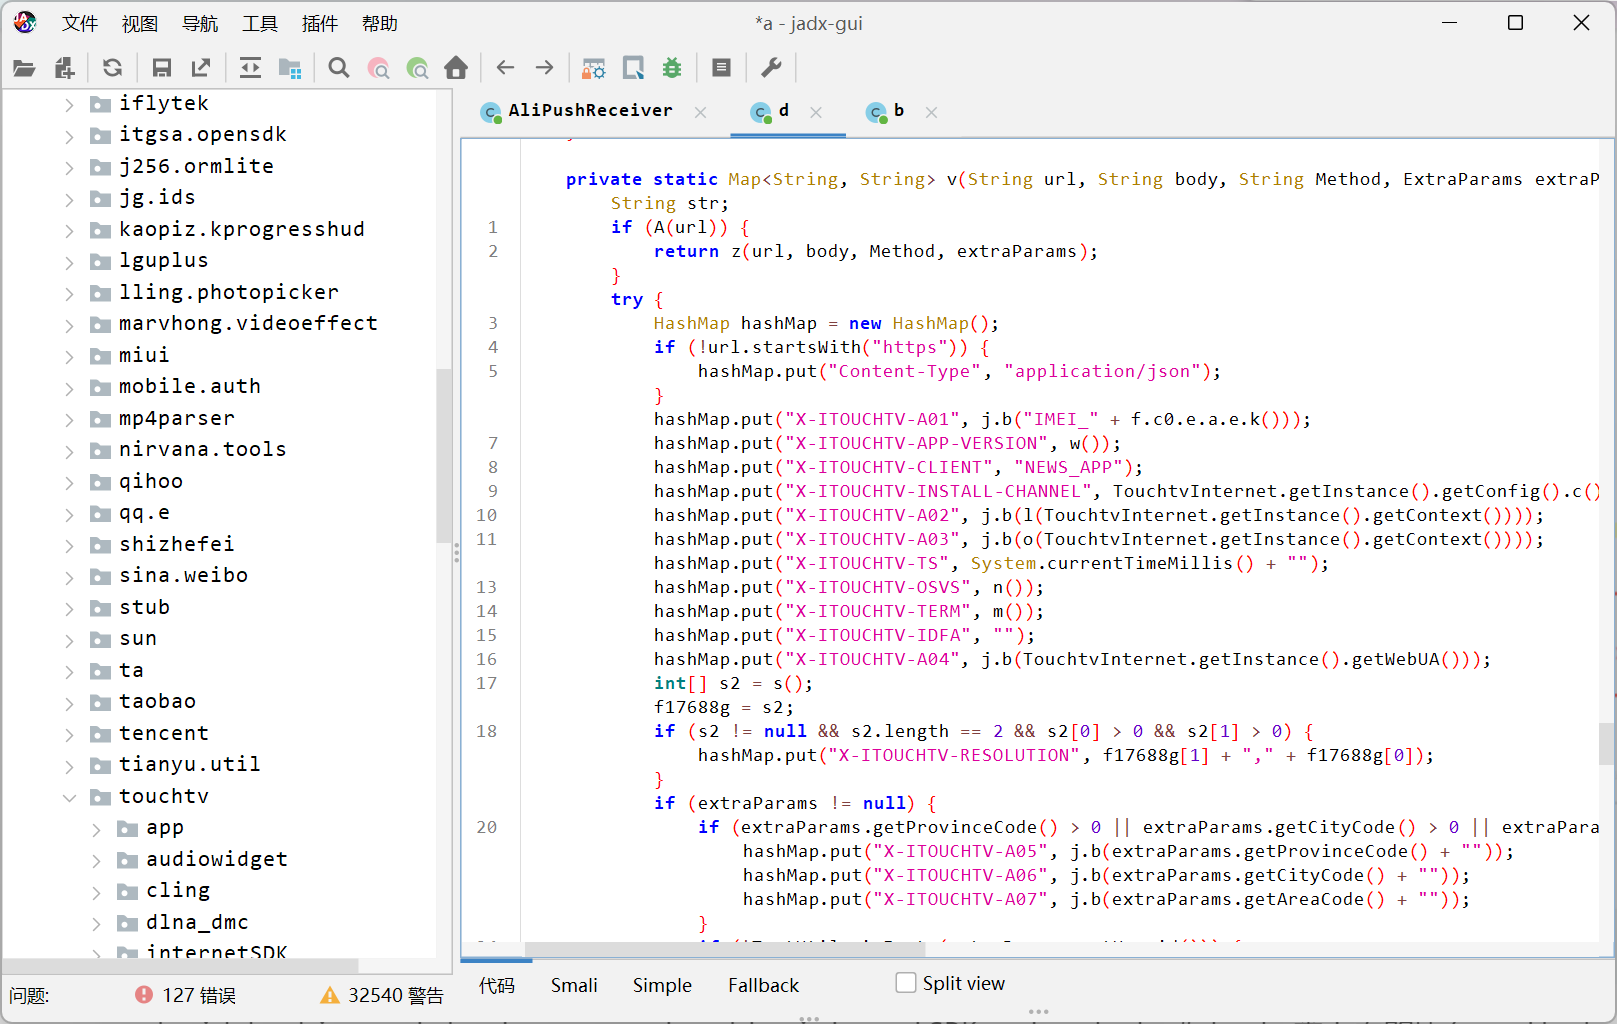
Task: Expand the audiowidget subpackage
Action: pyautogui.click(x=96, y=860)
